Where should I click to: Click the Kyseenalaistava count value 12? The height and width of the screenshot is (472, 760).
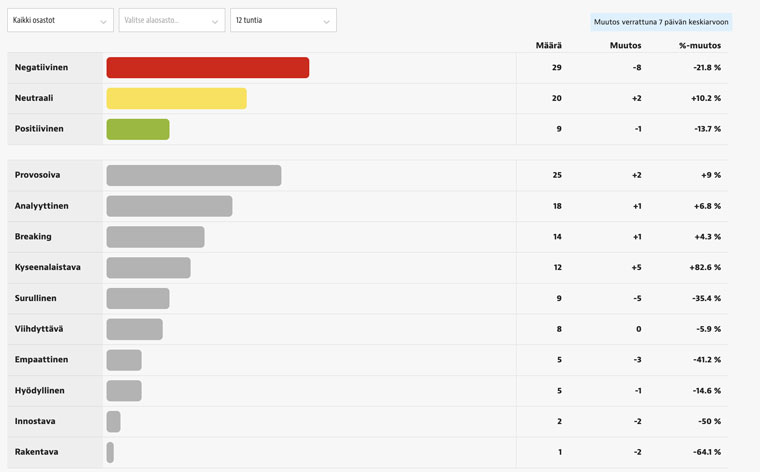tap(557, 267)
